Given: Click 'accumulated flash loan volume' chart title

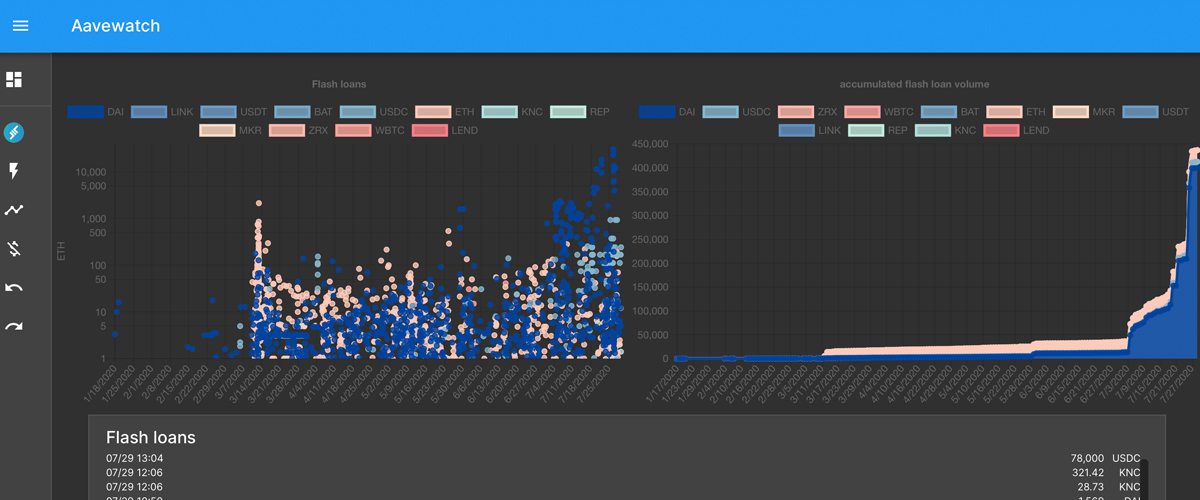Looking at the screenshot, I should click(915, 84).
